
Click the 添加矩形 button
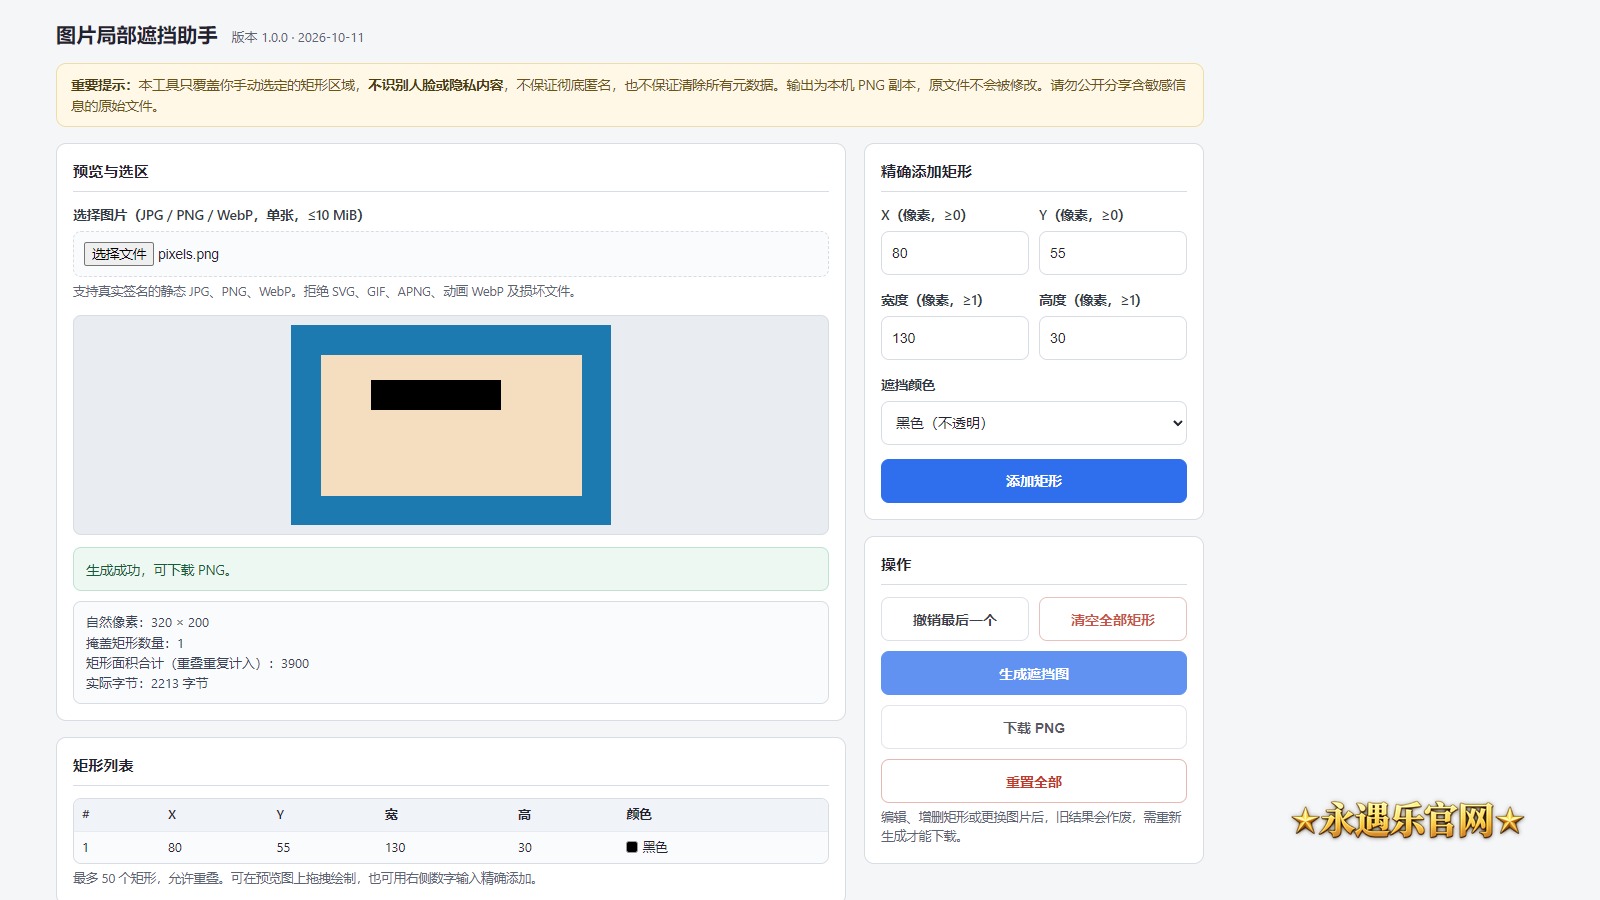tap(1033, 481)
